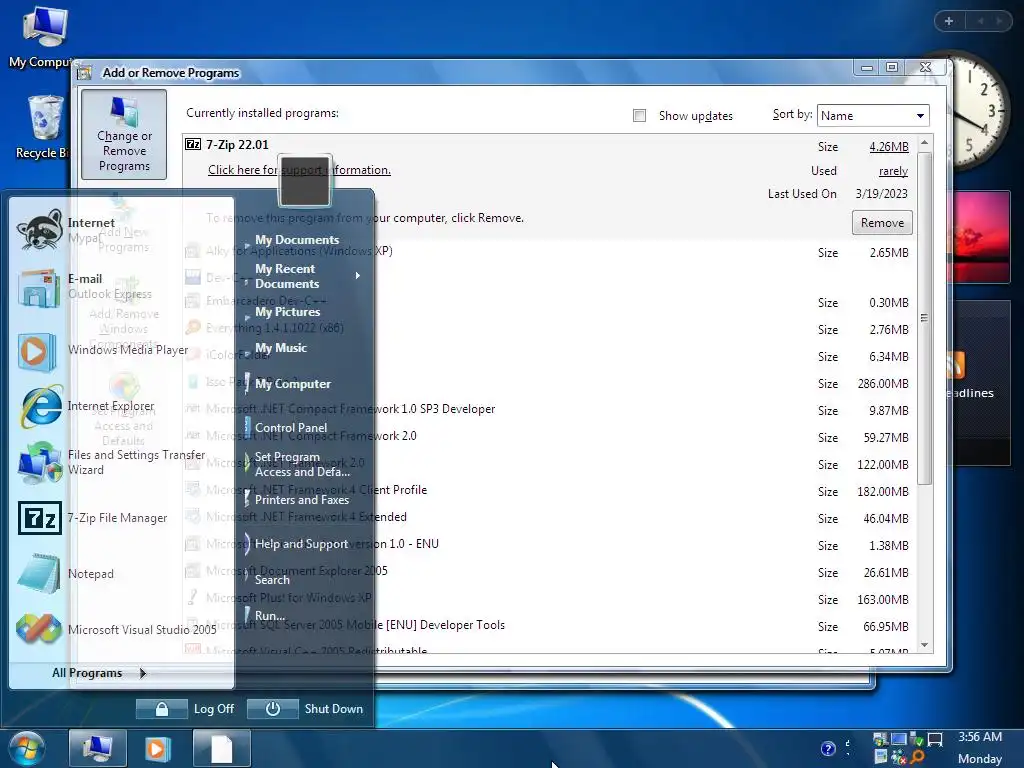The width and height of the screenshot is (1024, 768).
Task: Select Change or Remove Programs button
Action: click(124, 135)
